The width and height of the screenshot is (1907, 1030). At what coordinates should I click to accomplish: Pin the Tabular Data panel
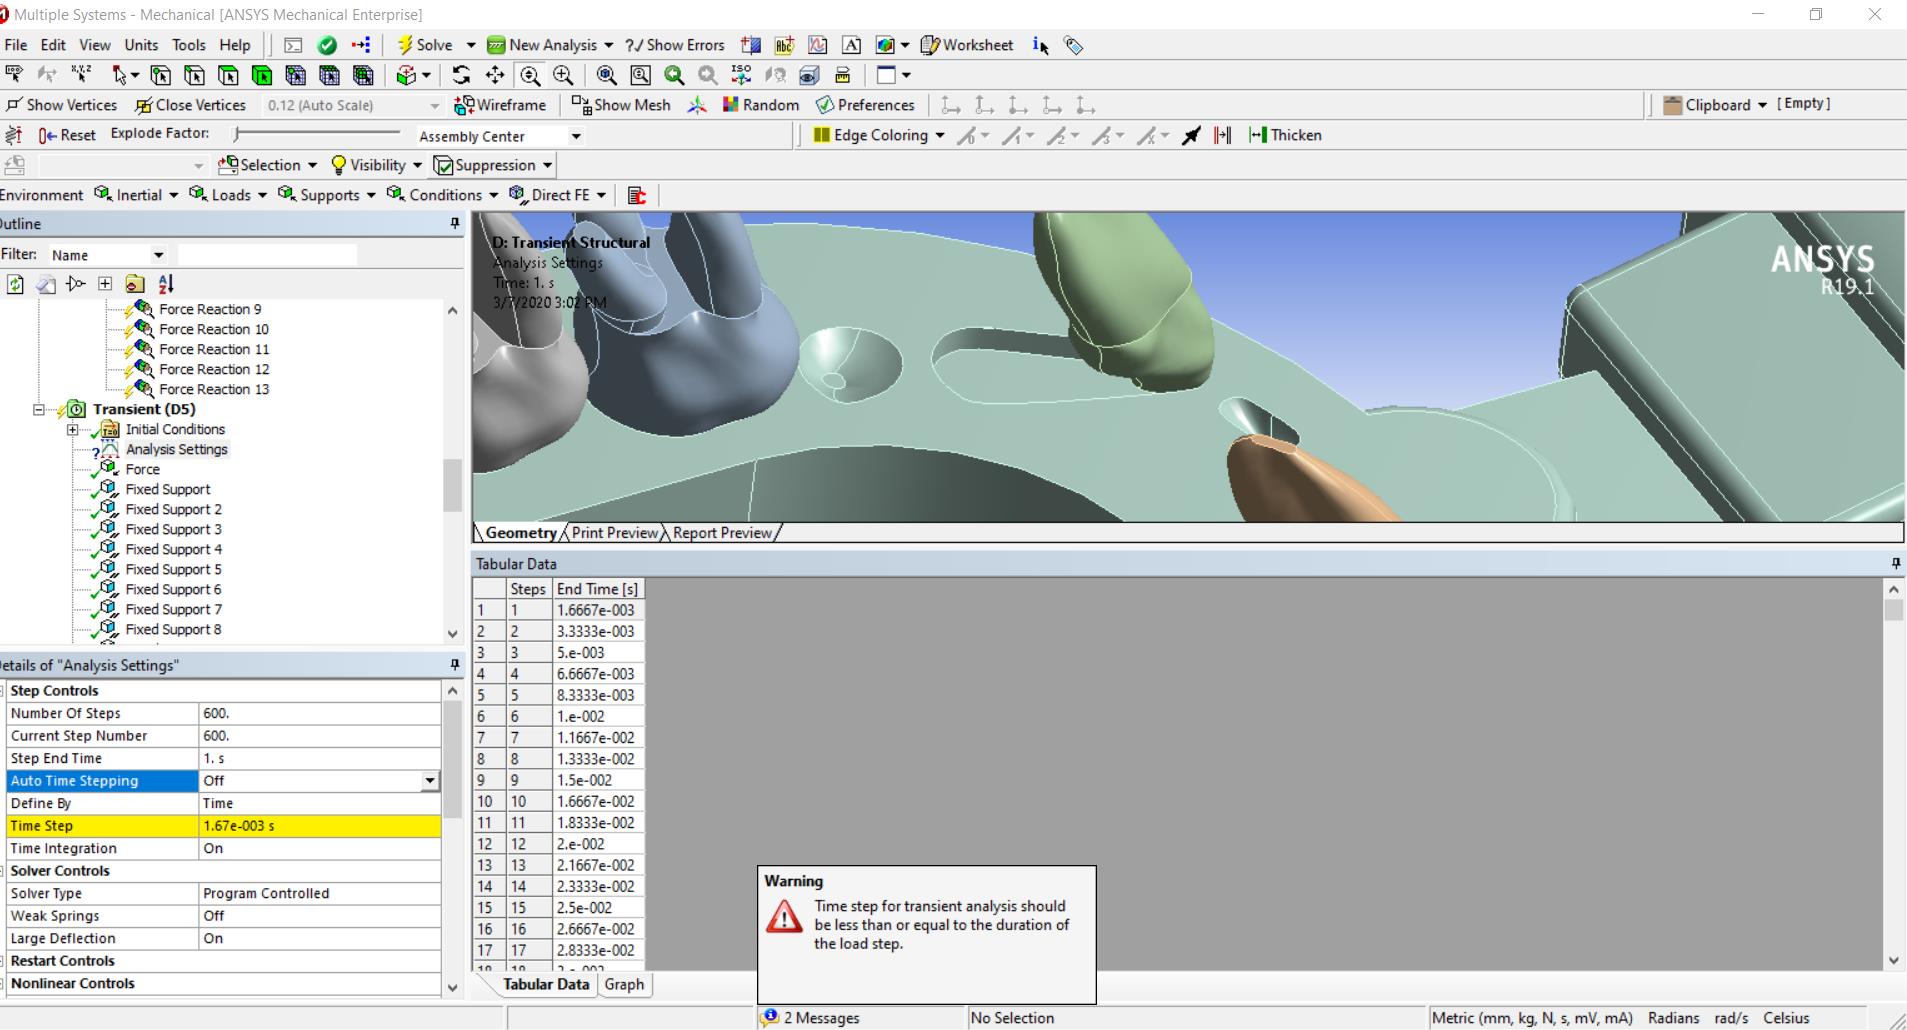1895,564
